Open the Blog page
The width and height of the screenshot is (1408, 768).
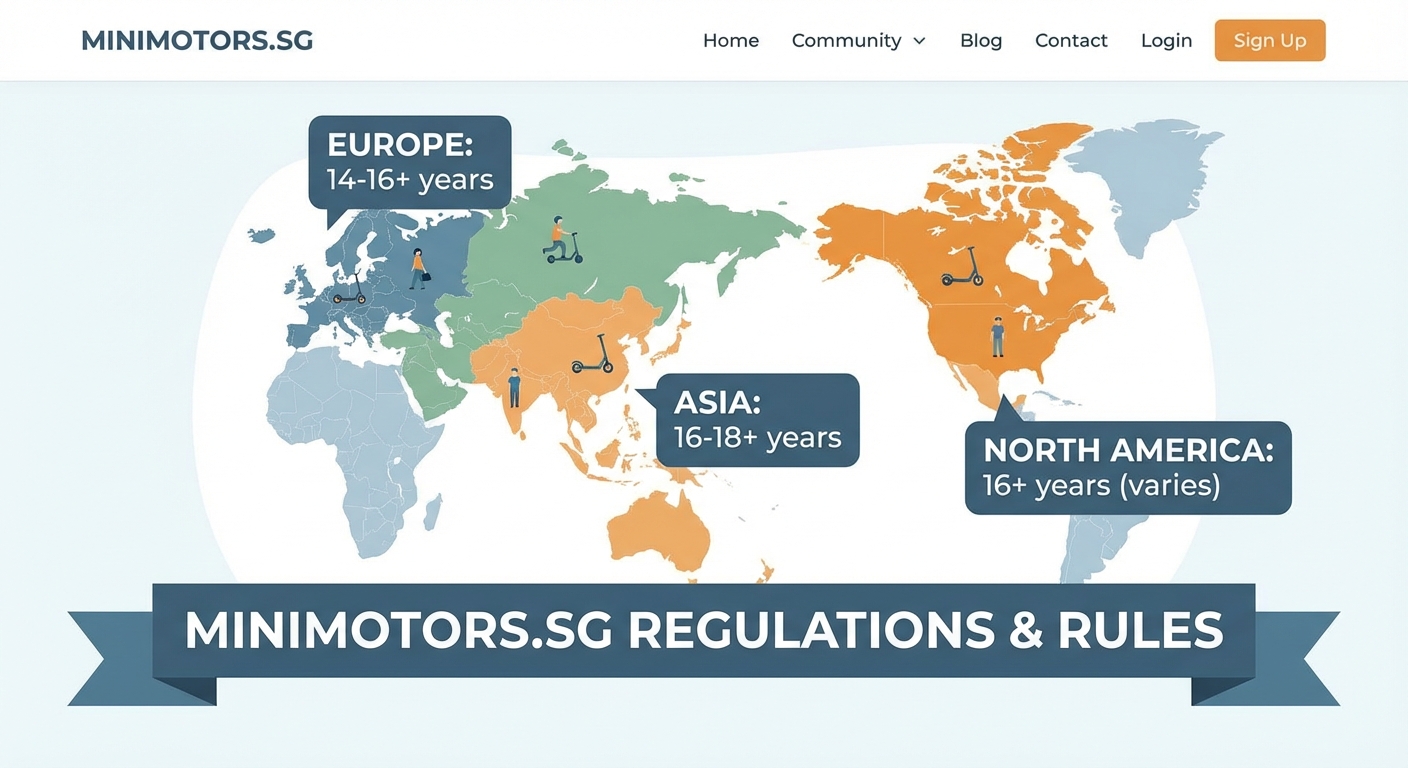[x=981, y=41]
